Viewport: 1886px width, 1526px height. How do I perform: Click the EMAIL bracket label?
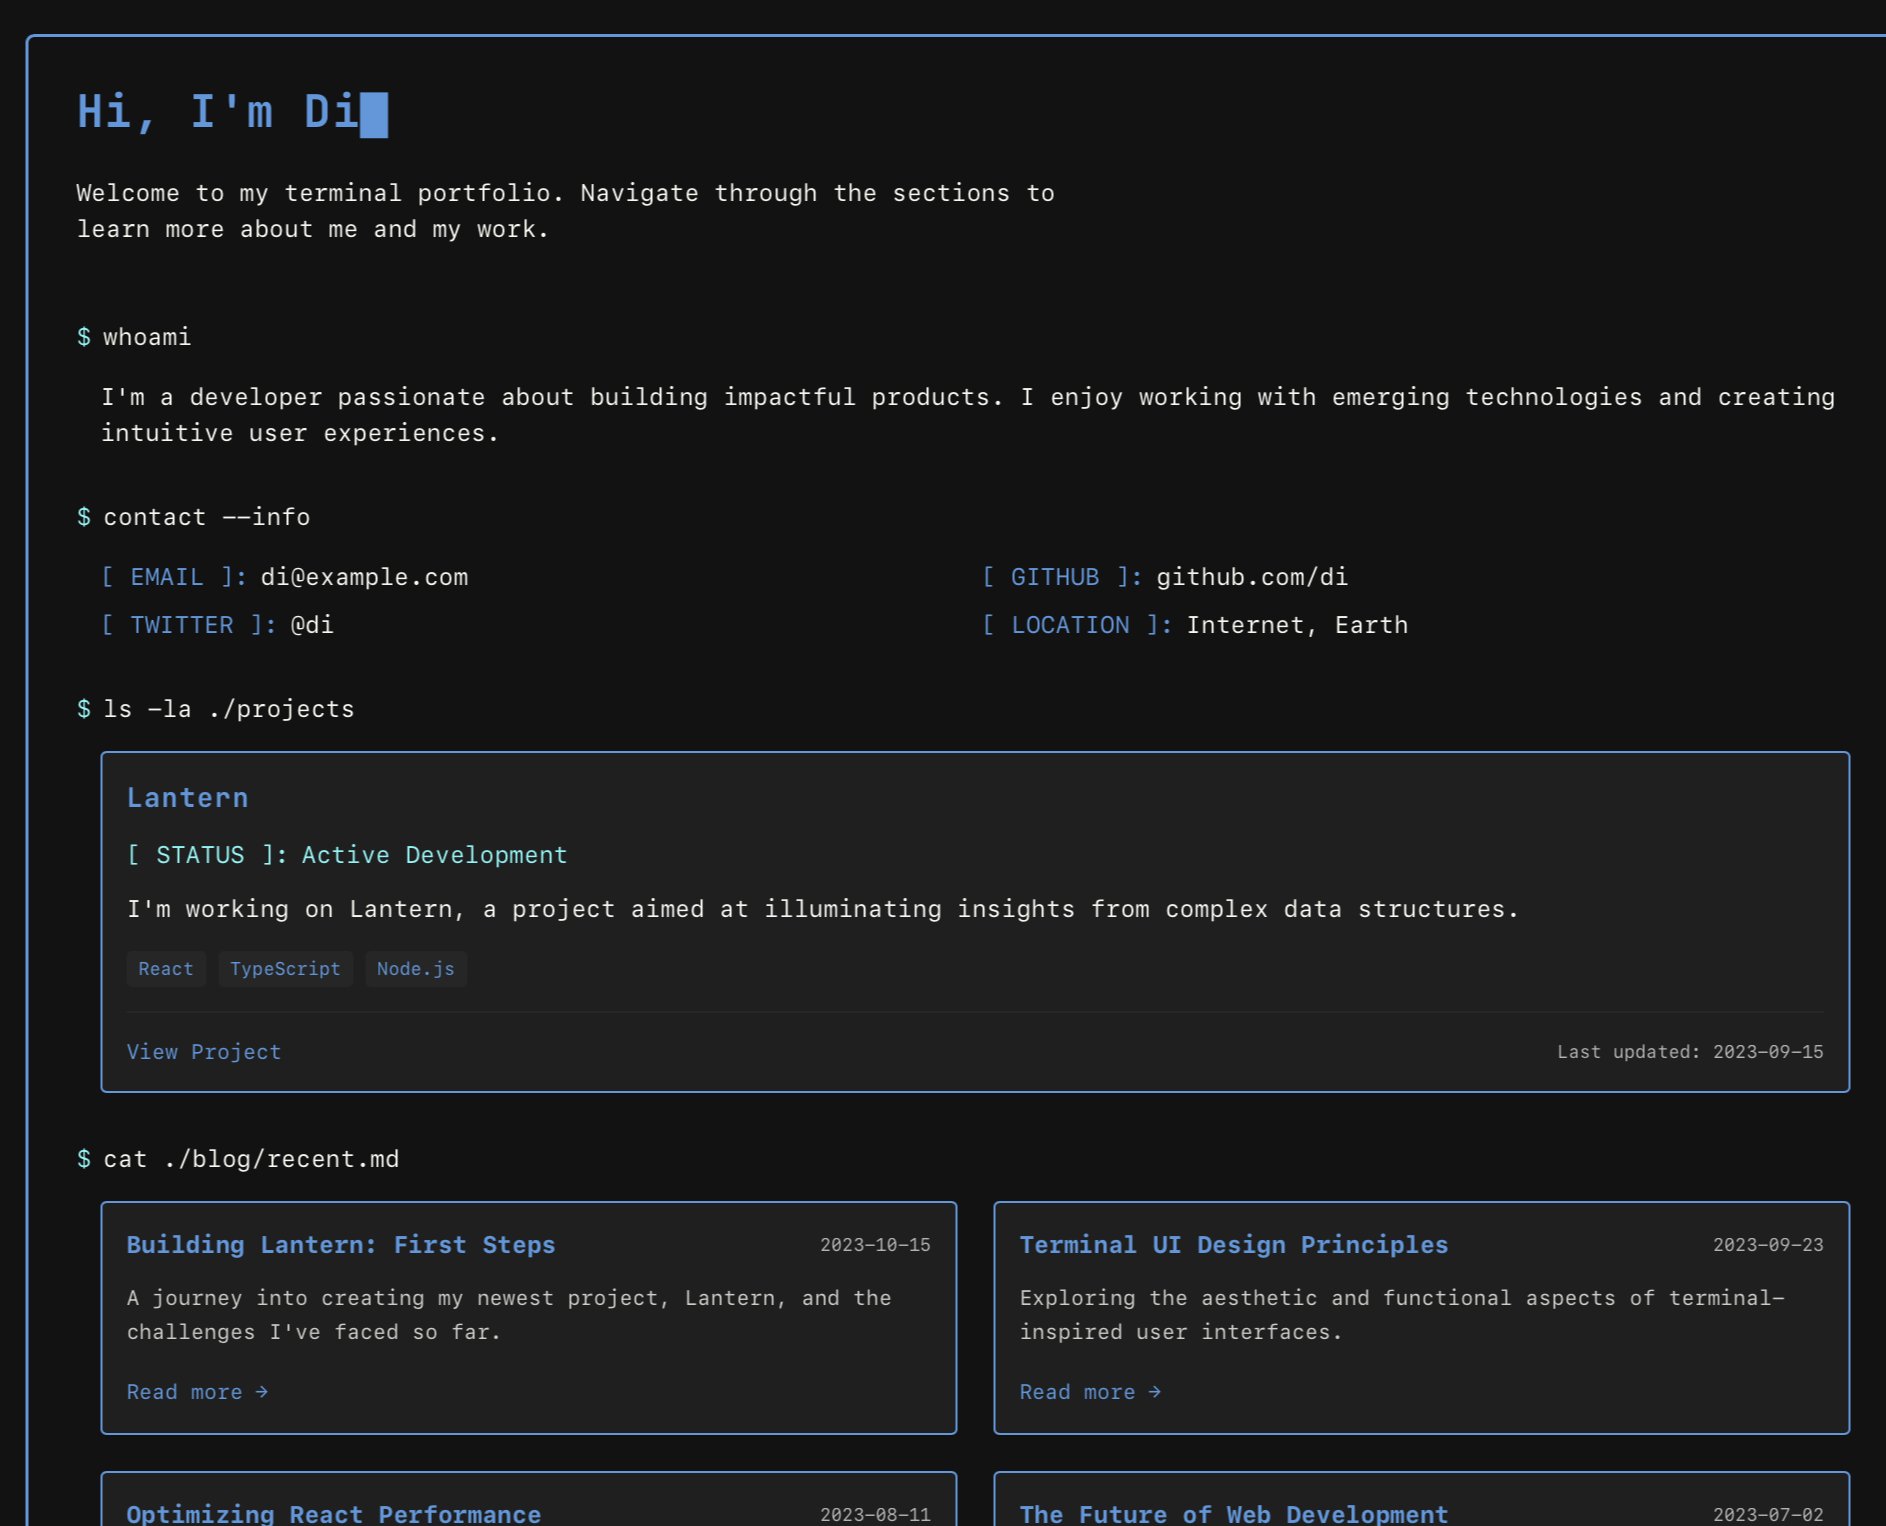(174, 577)
